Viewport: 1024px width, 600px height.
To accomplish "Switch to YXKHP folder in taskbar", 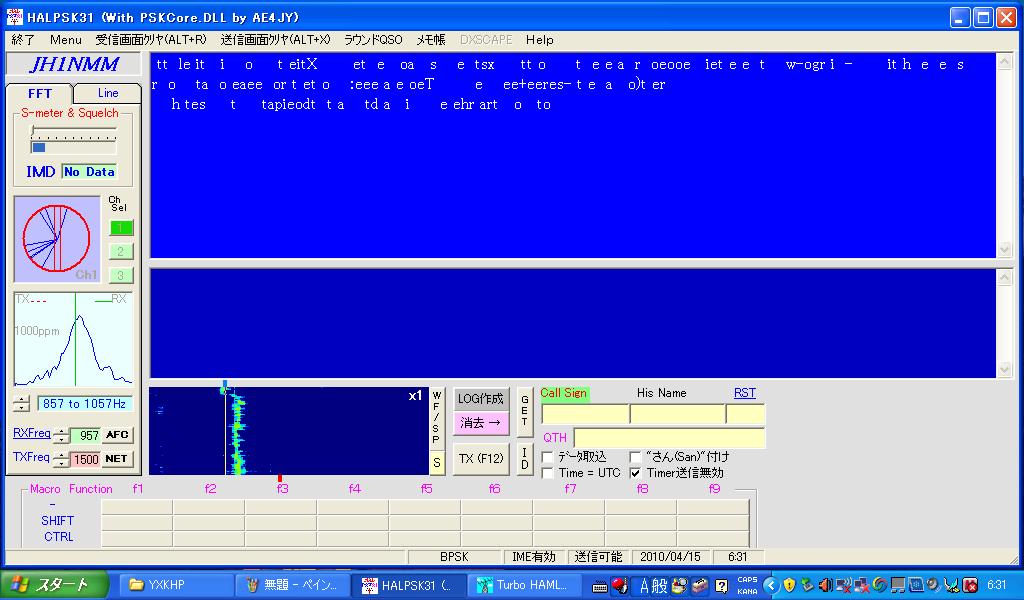I will 175,585.
